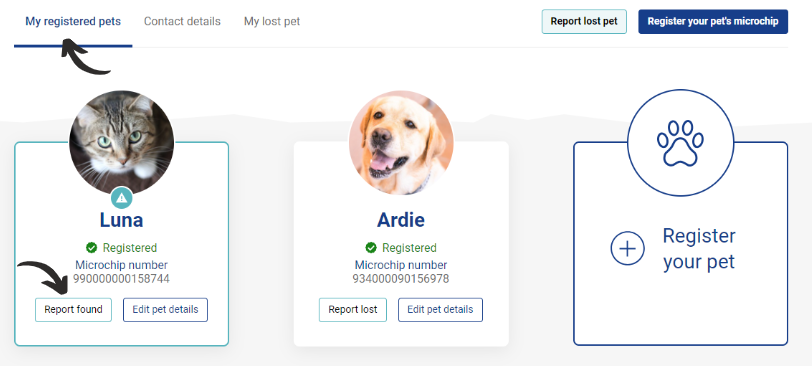Click Ardie's name heading

(x=401, y=220)
